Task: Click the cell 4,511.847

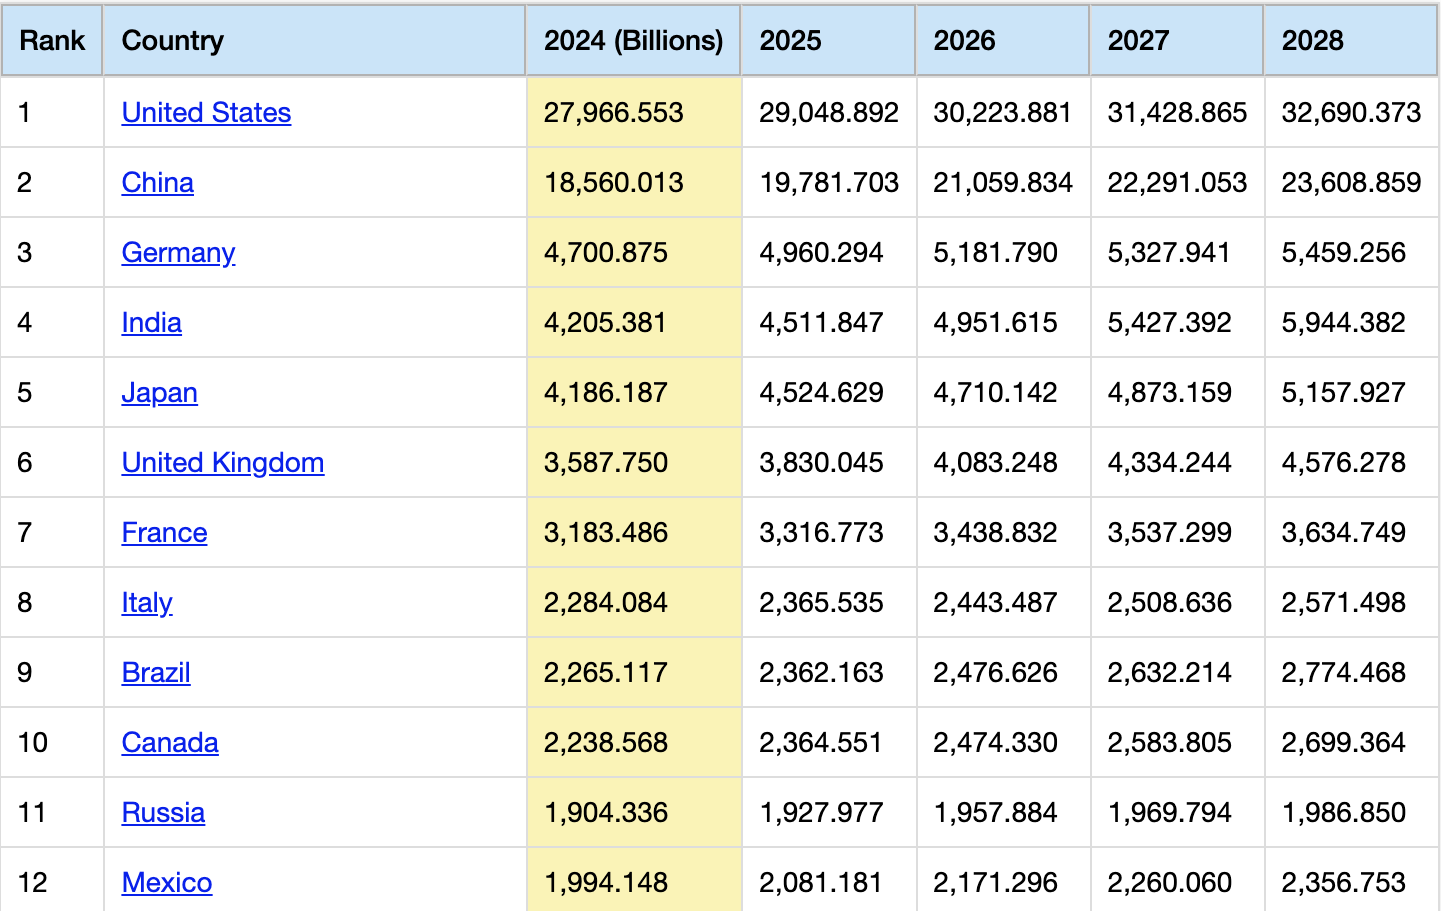Action: click(x=829, y=323)
